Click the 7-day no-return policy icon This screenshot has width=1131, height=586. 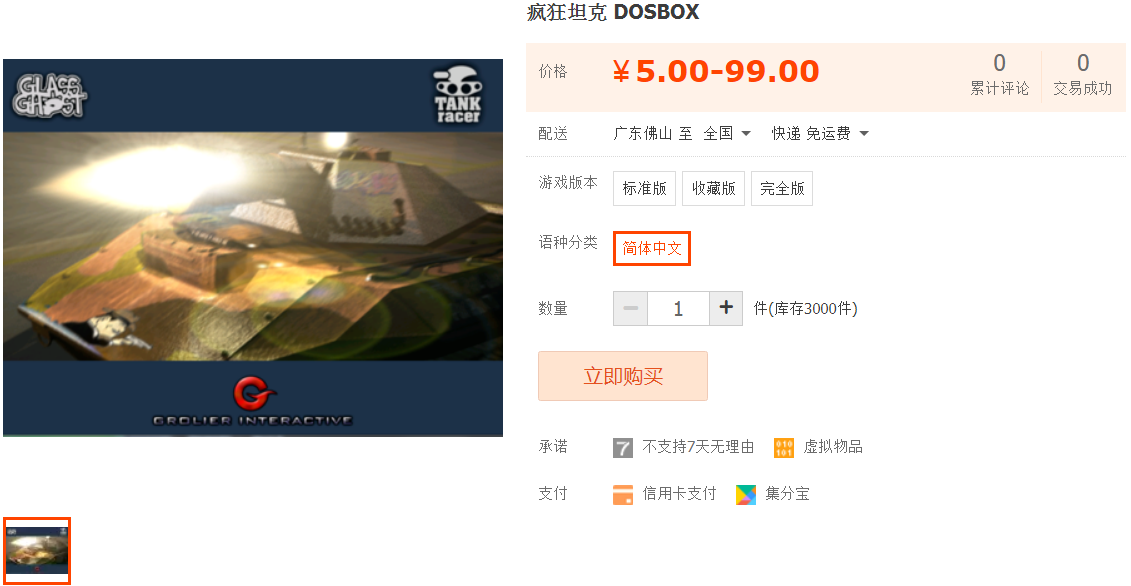[x=622, y=447]
